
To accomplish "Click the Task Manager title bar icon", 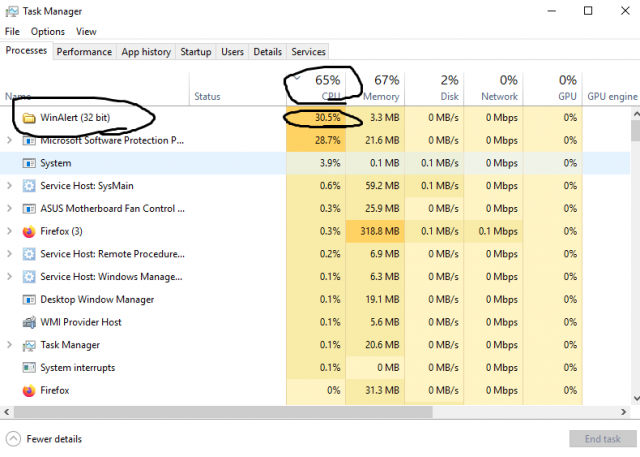I will pos(10,11).
